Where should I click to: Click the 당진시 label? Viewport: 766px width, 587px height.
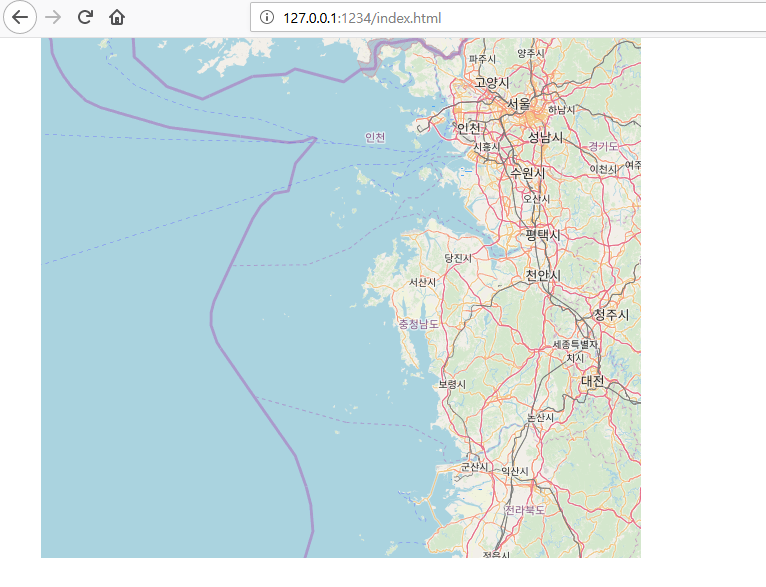coord(458,258)
